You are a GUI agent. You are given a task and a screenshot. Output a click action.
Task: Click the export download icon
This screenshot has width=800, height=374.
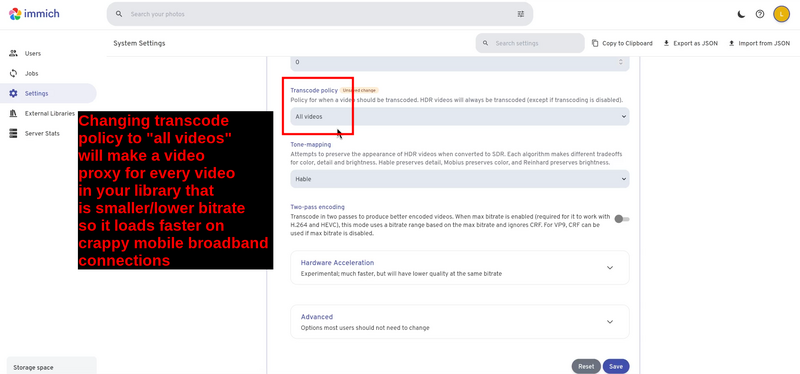pyautogui.click(x=666, y=43)
